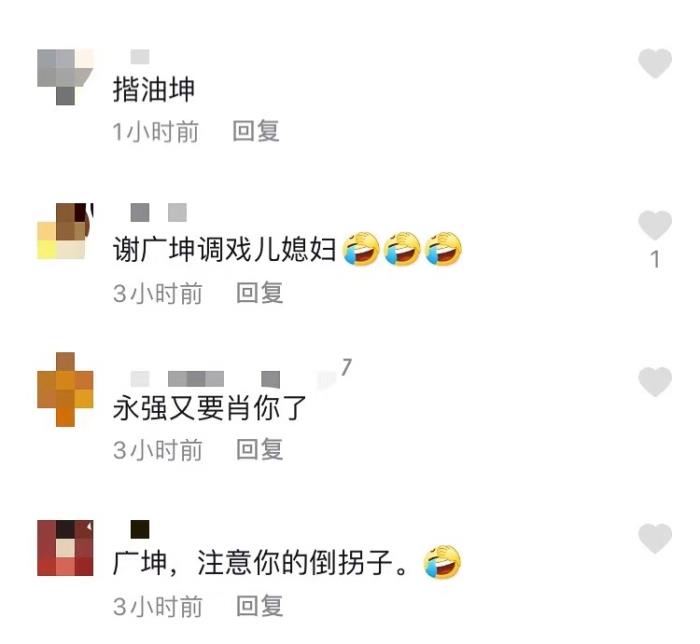Image resolution: width=700 pixels, height=644 pixels.
Task: Open username above 永强又要肖你了 comment
Action: 205,379
